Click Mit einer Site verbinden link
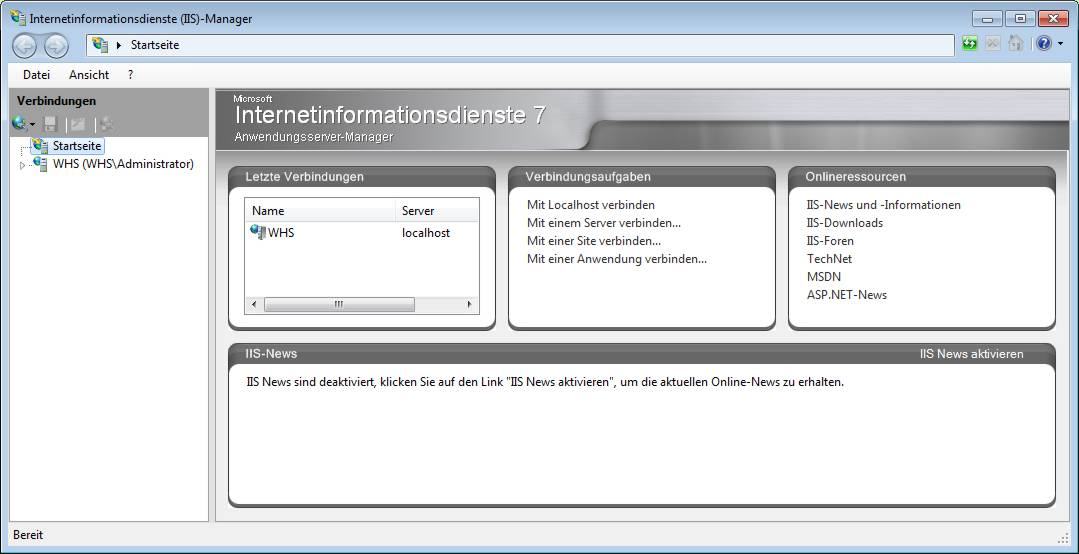The height and width of the screenshot is (554, 1079). (594, 241)
